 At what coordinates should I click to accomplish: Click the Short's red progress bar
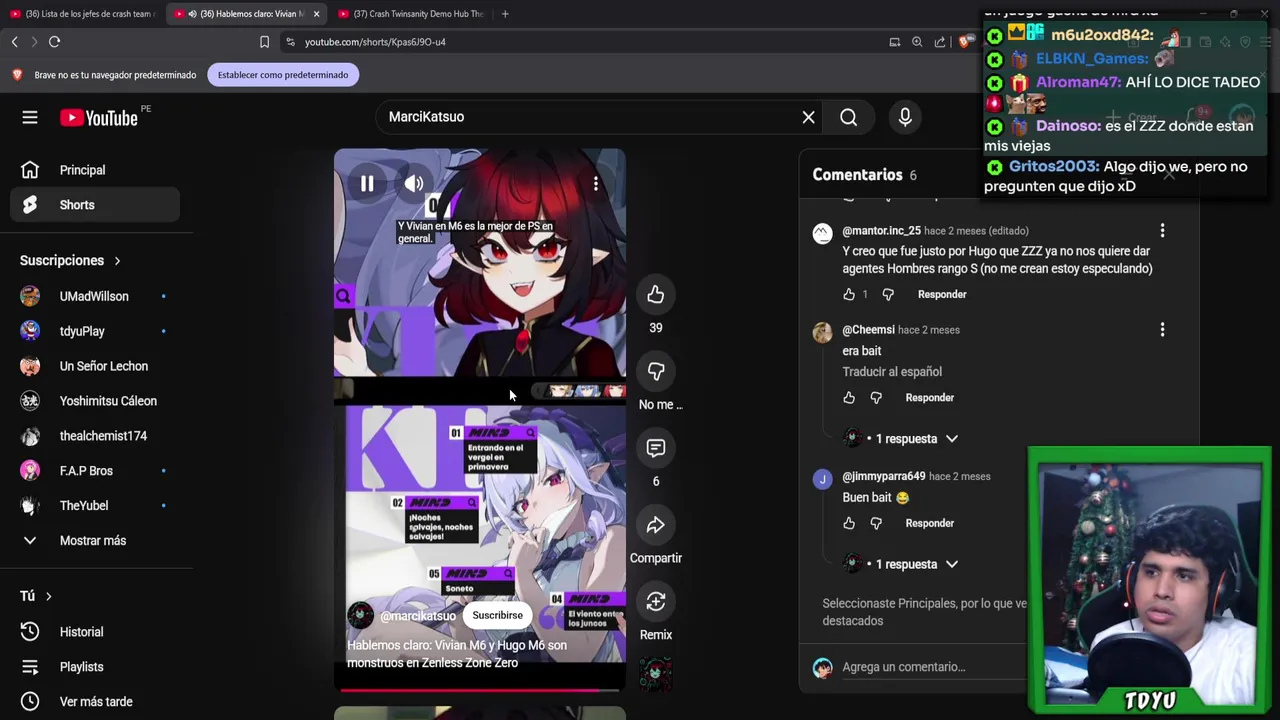(480, 690)
